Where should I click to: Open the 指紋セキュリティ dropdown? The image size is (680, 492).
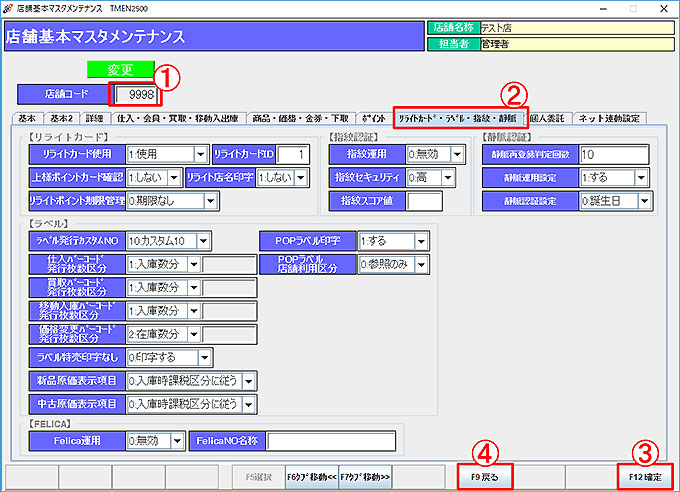tap(457, 177)
